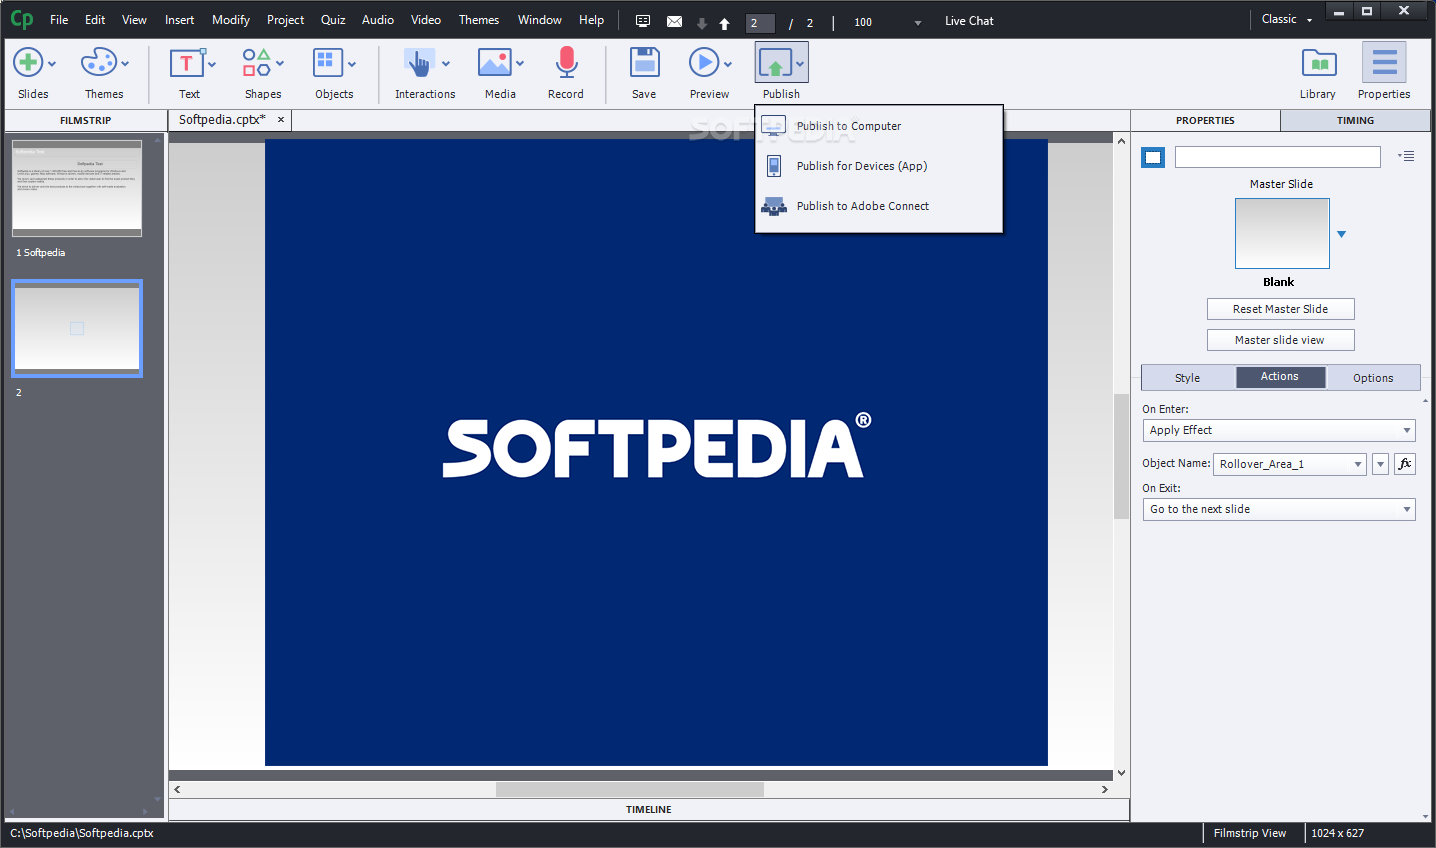
Task: Click the Media icon
Action: [x=495, y=62]
